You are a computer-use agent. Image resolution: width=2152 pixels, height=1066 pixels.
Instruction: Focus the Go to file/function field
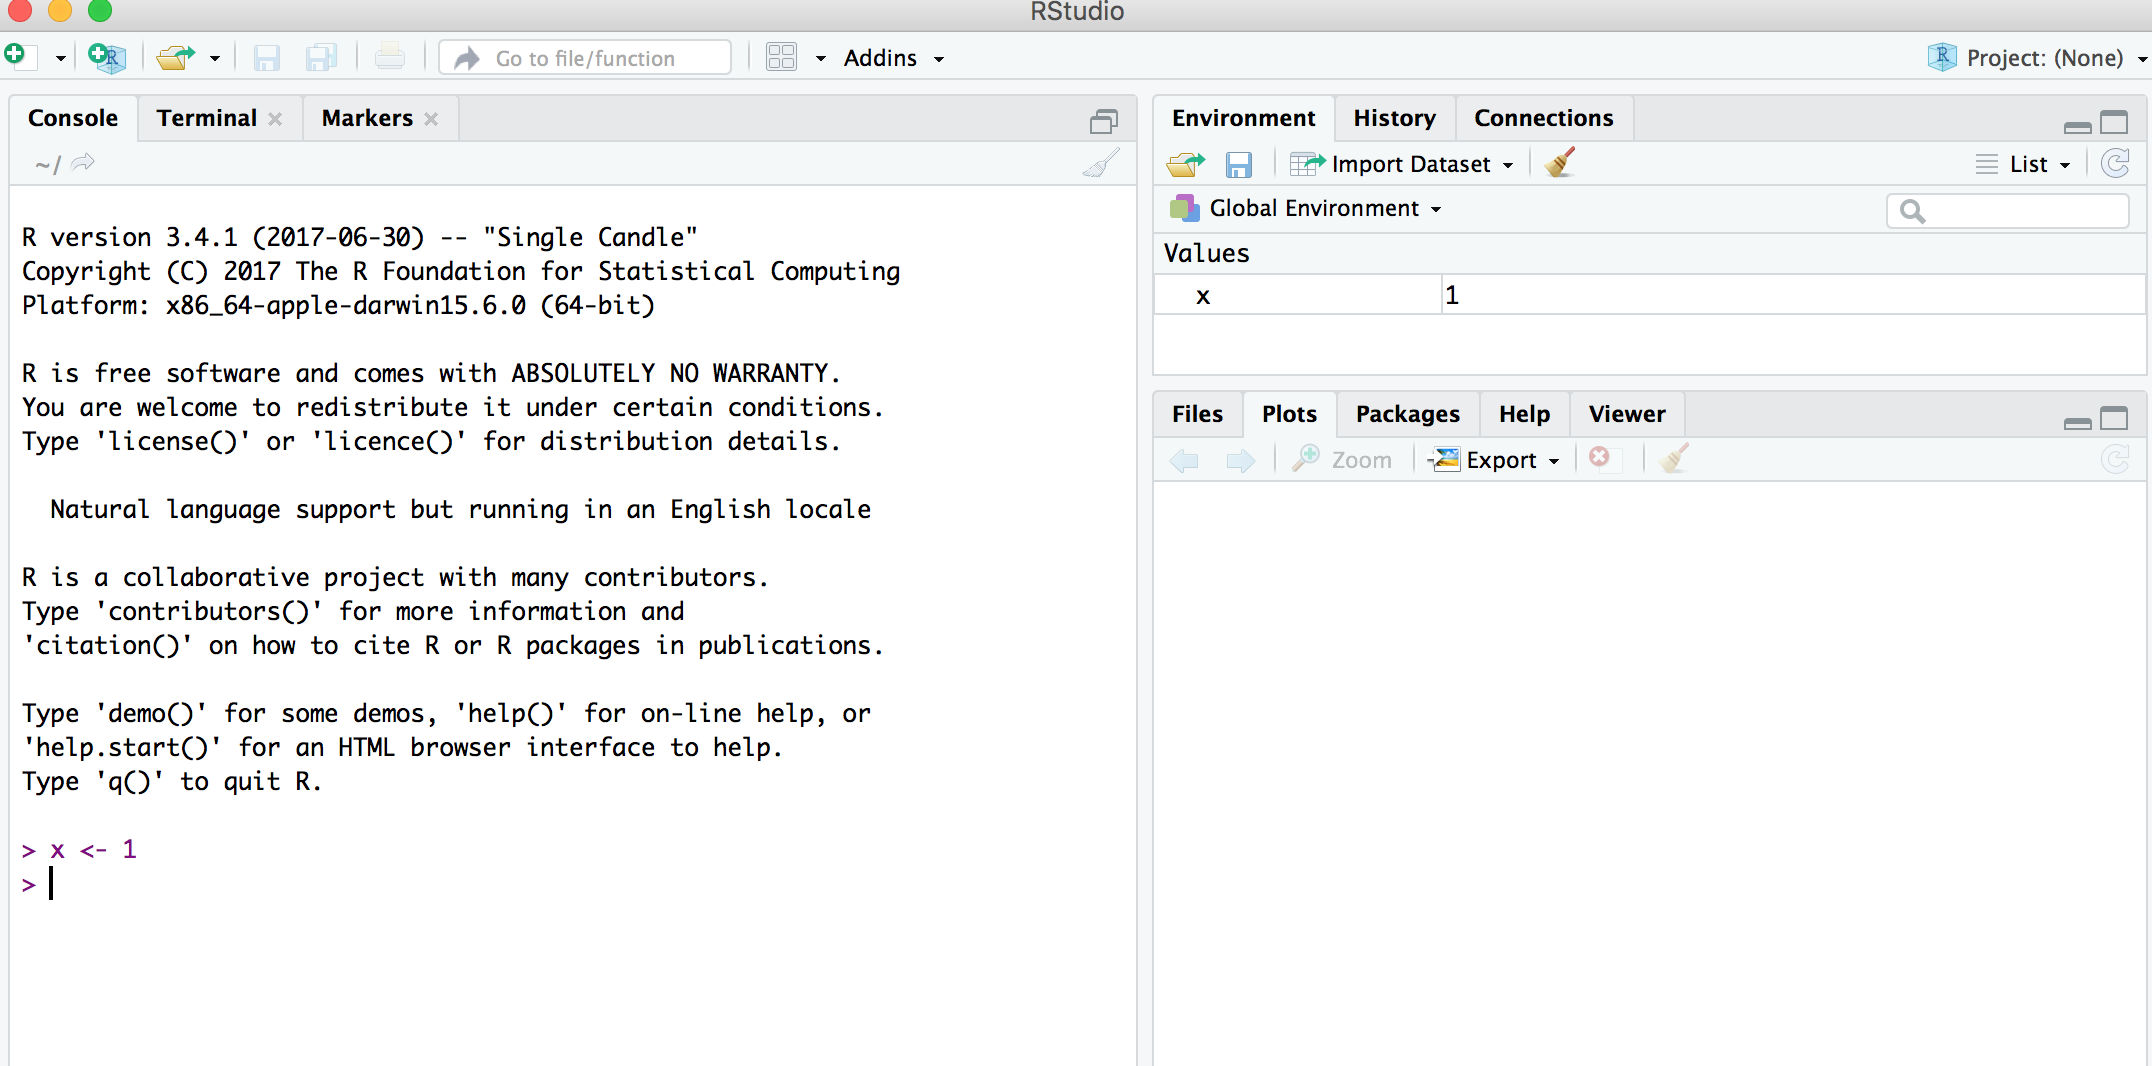point(585,58)
